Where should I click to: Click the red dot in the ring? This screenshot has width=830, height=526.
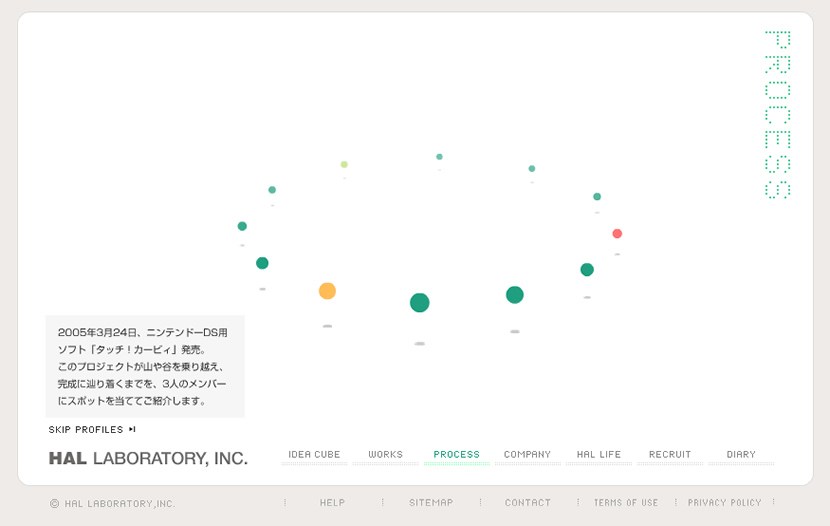[617, 234]
